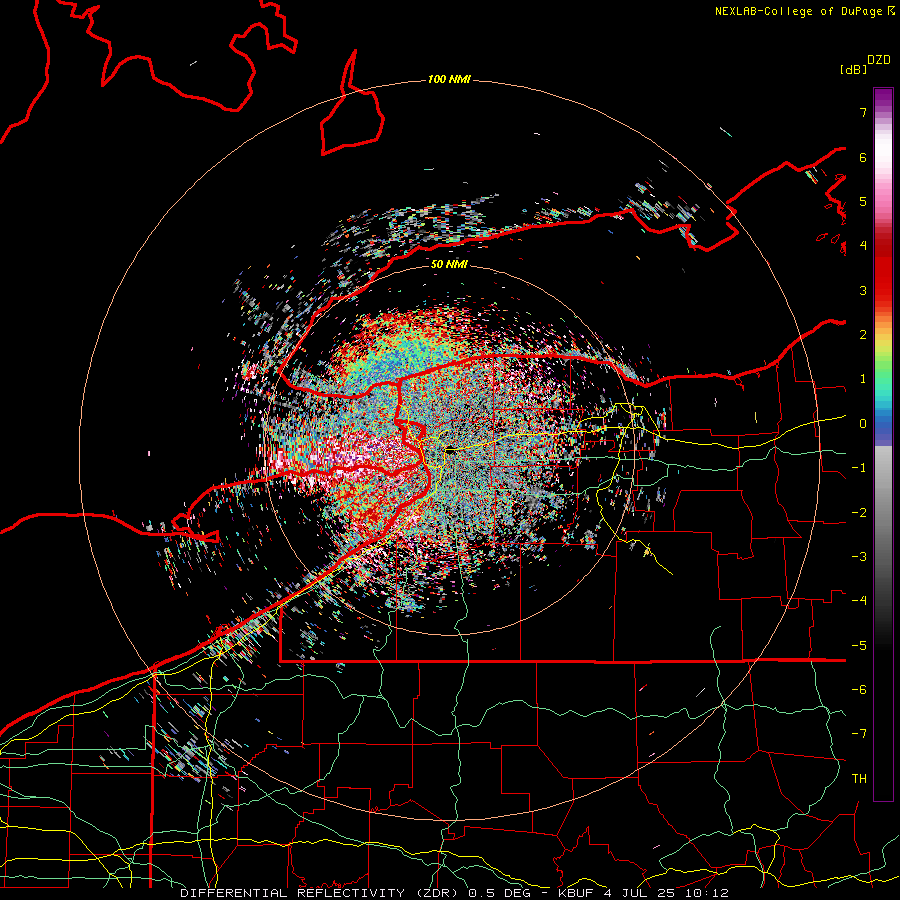
Task: Click the -5 dB scale tick label
Action: pyautogui.click(x=859, y=646)
